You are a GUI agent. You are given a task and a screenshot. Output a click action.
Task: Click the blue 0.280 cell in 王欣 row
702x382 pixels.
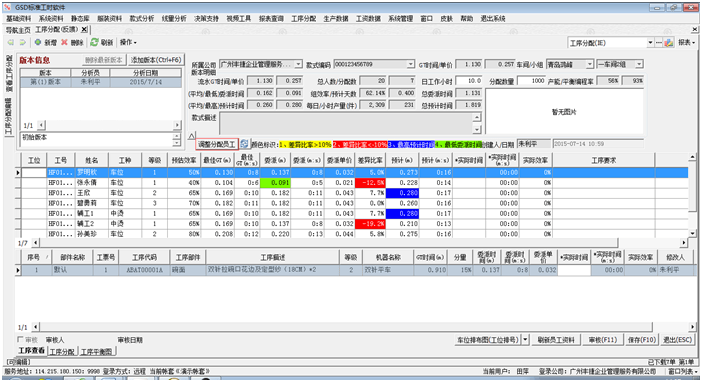[x=402, y=193]
